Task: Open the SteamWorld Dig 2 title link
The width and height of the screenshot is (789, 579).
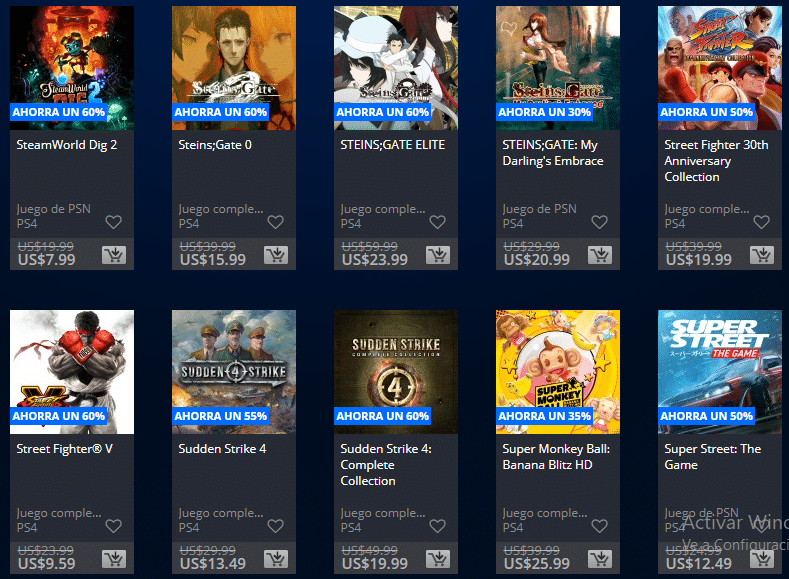Action: click(x=66, y=145)
